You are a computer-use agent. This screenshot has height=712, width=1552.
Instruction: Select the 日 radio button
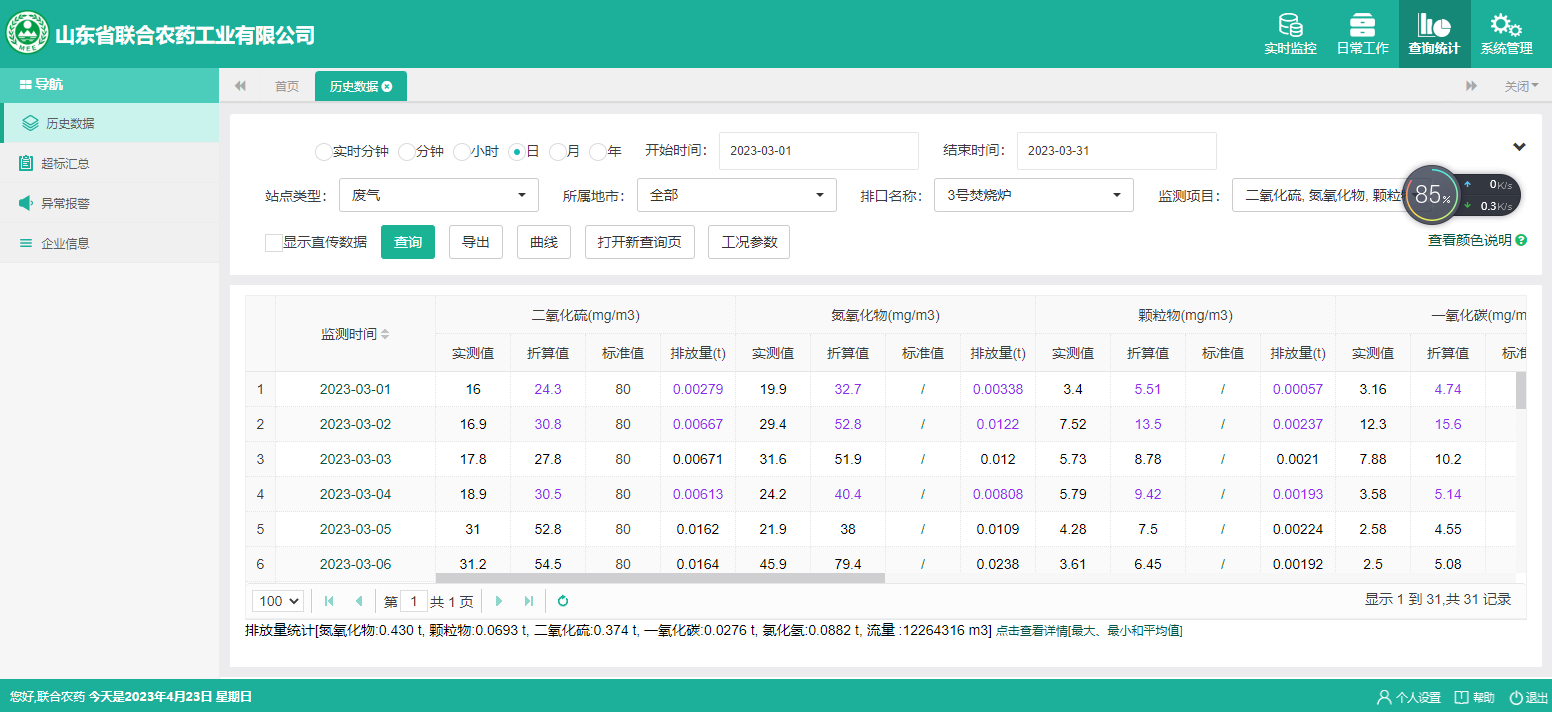click(516, 152)
